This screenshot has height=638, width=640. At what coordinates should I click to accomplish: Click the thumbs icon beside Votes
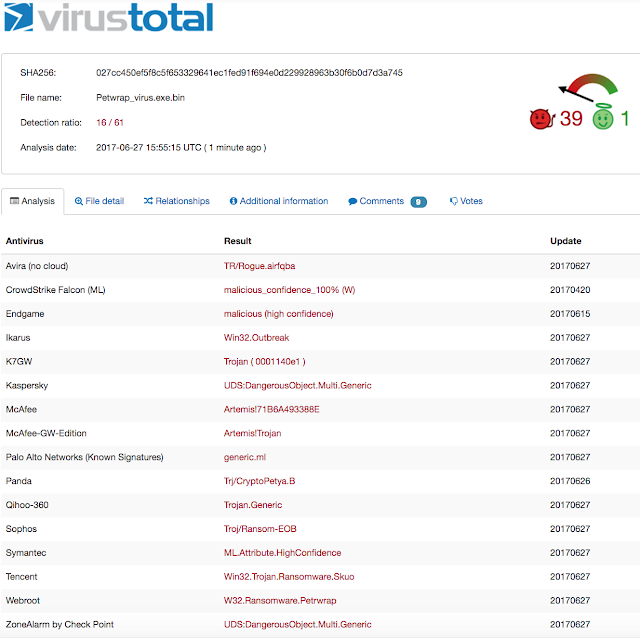pyautogui.click(x=453, y=201)
